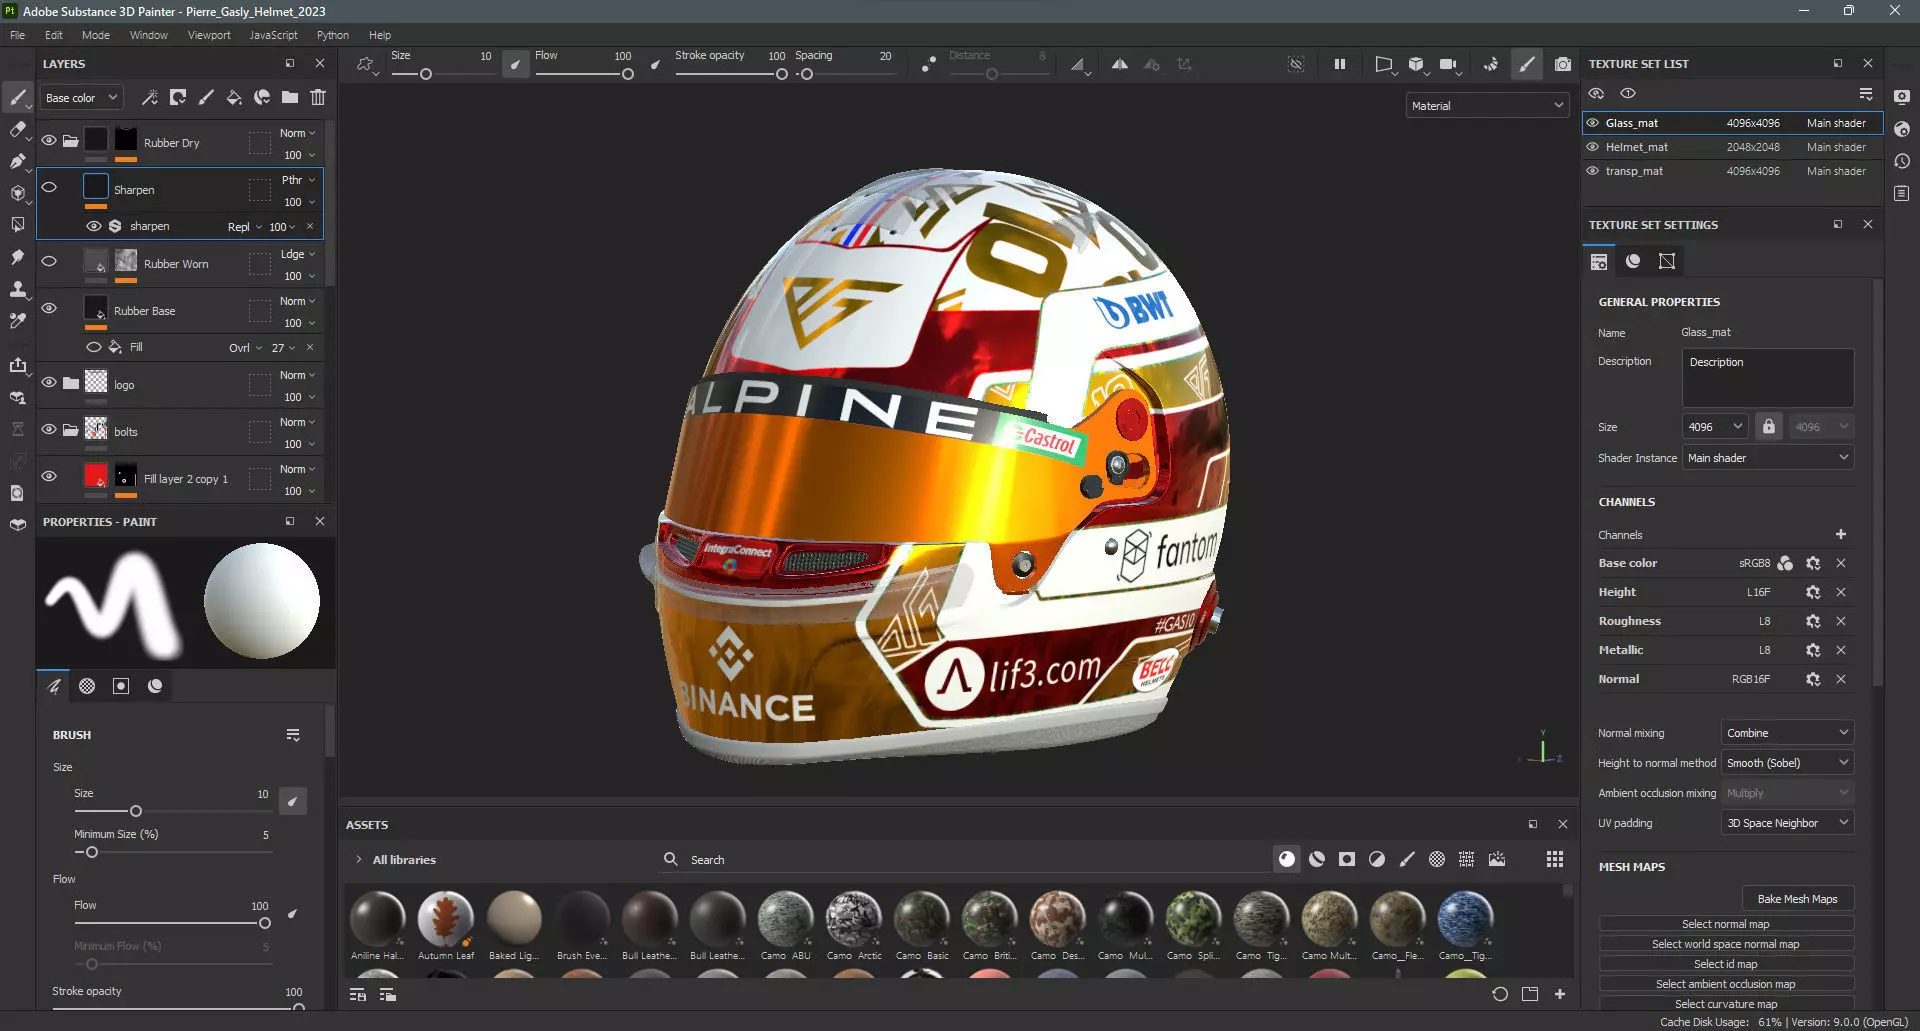
Task: Hide Glass_mat texture set
Action: pos(1593,123)
